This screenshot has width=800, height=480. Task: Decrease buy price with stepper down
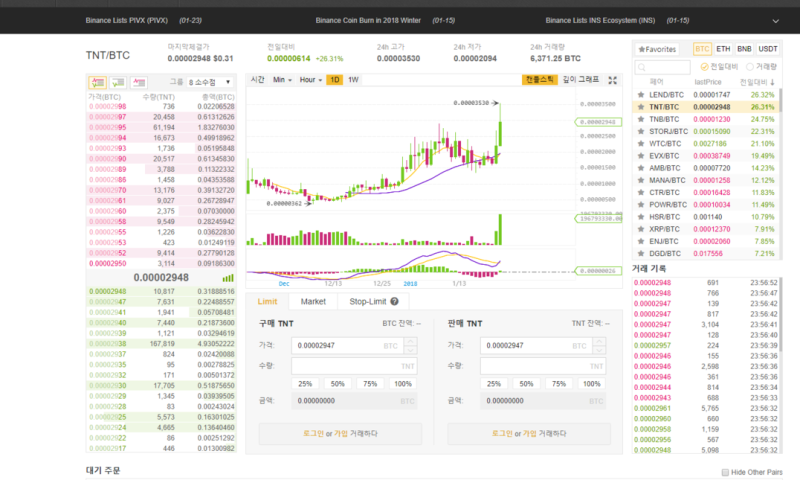[x=411, y=350]
